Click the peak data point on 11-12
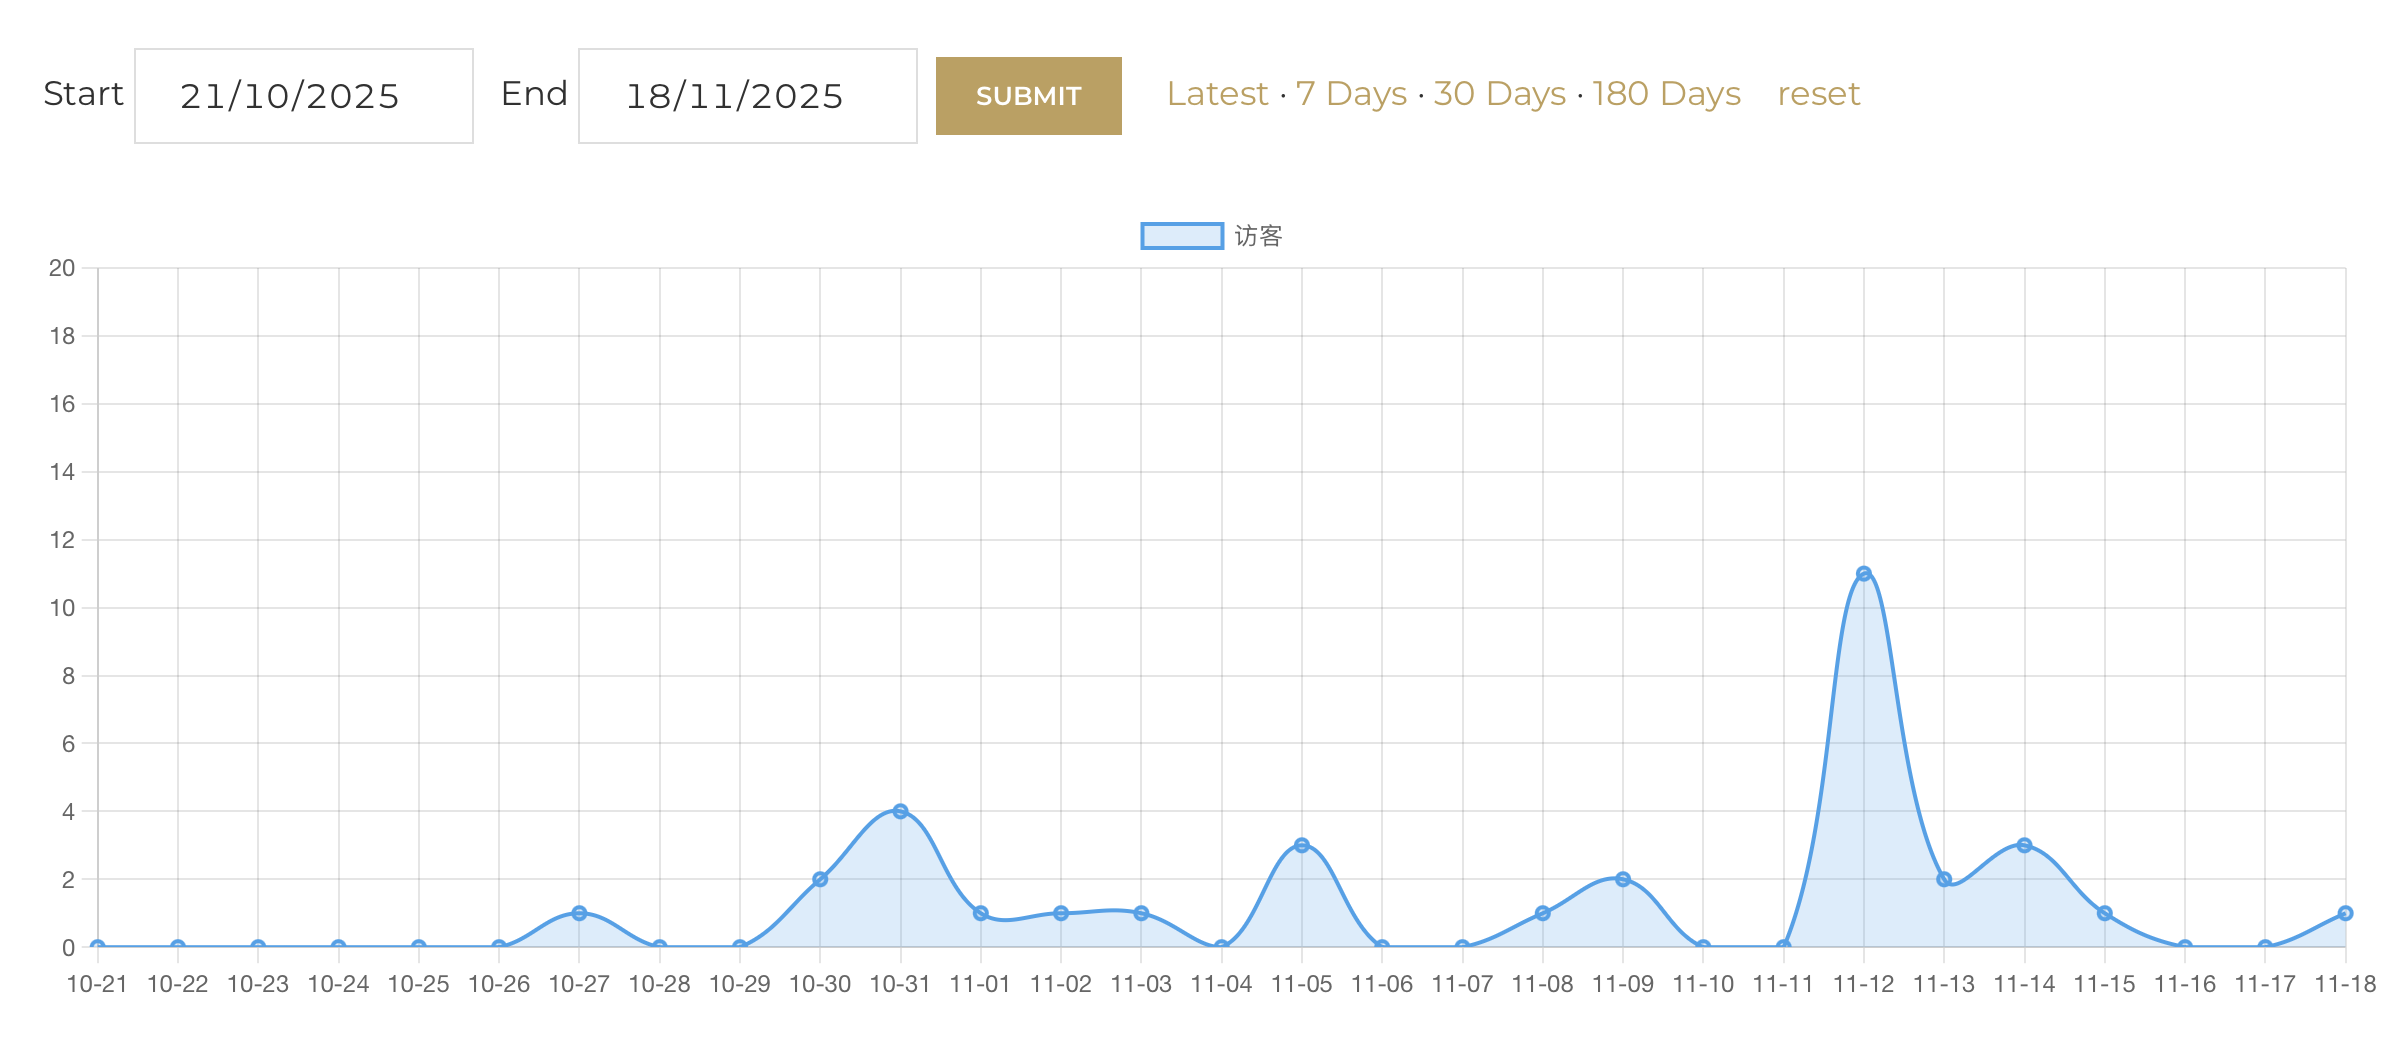 1863,574
